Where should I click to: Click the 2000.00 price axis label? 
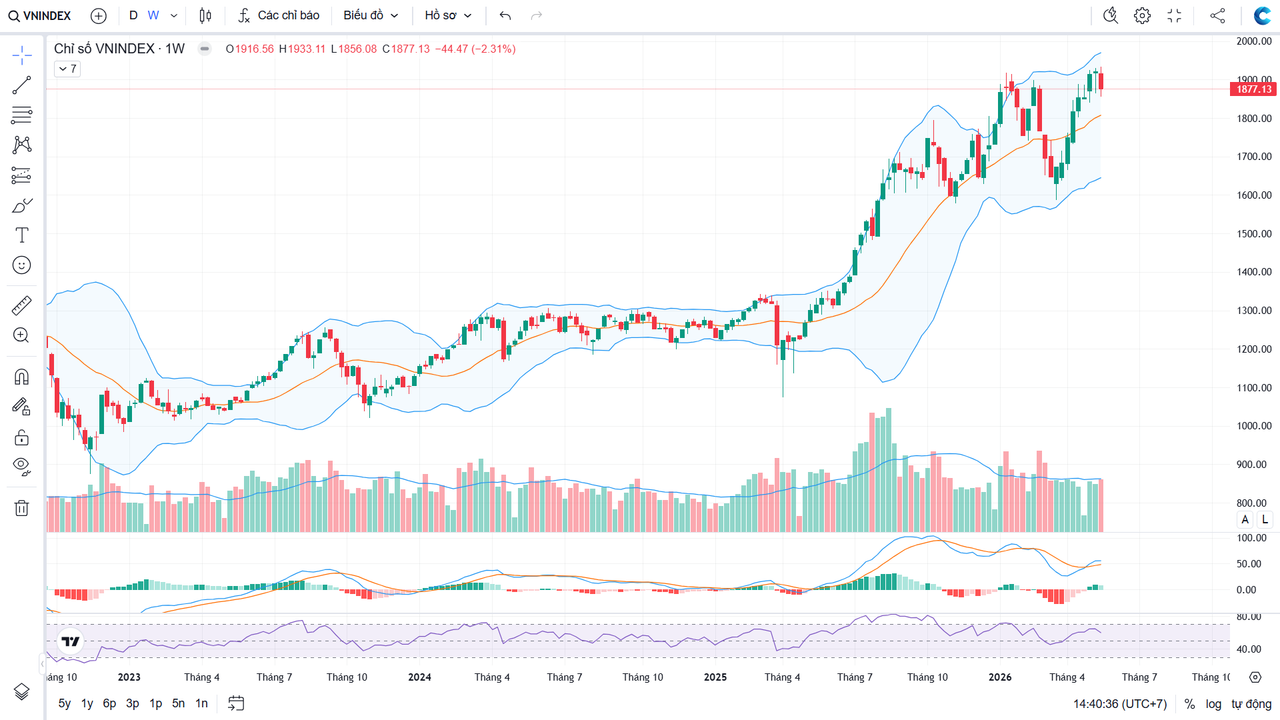pos(1253,41)
